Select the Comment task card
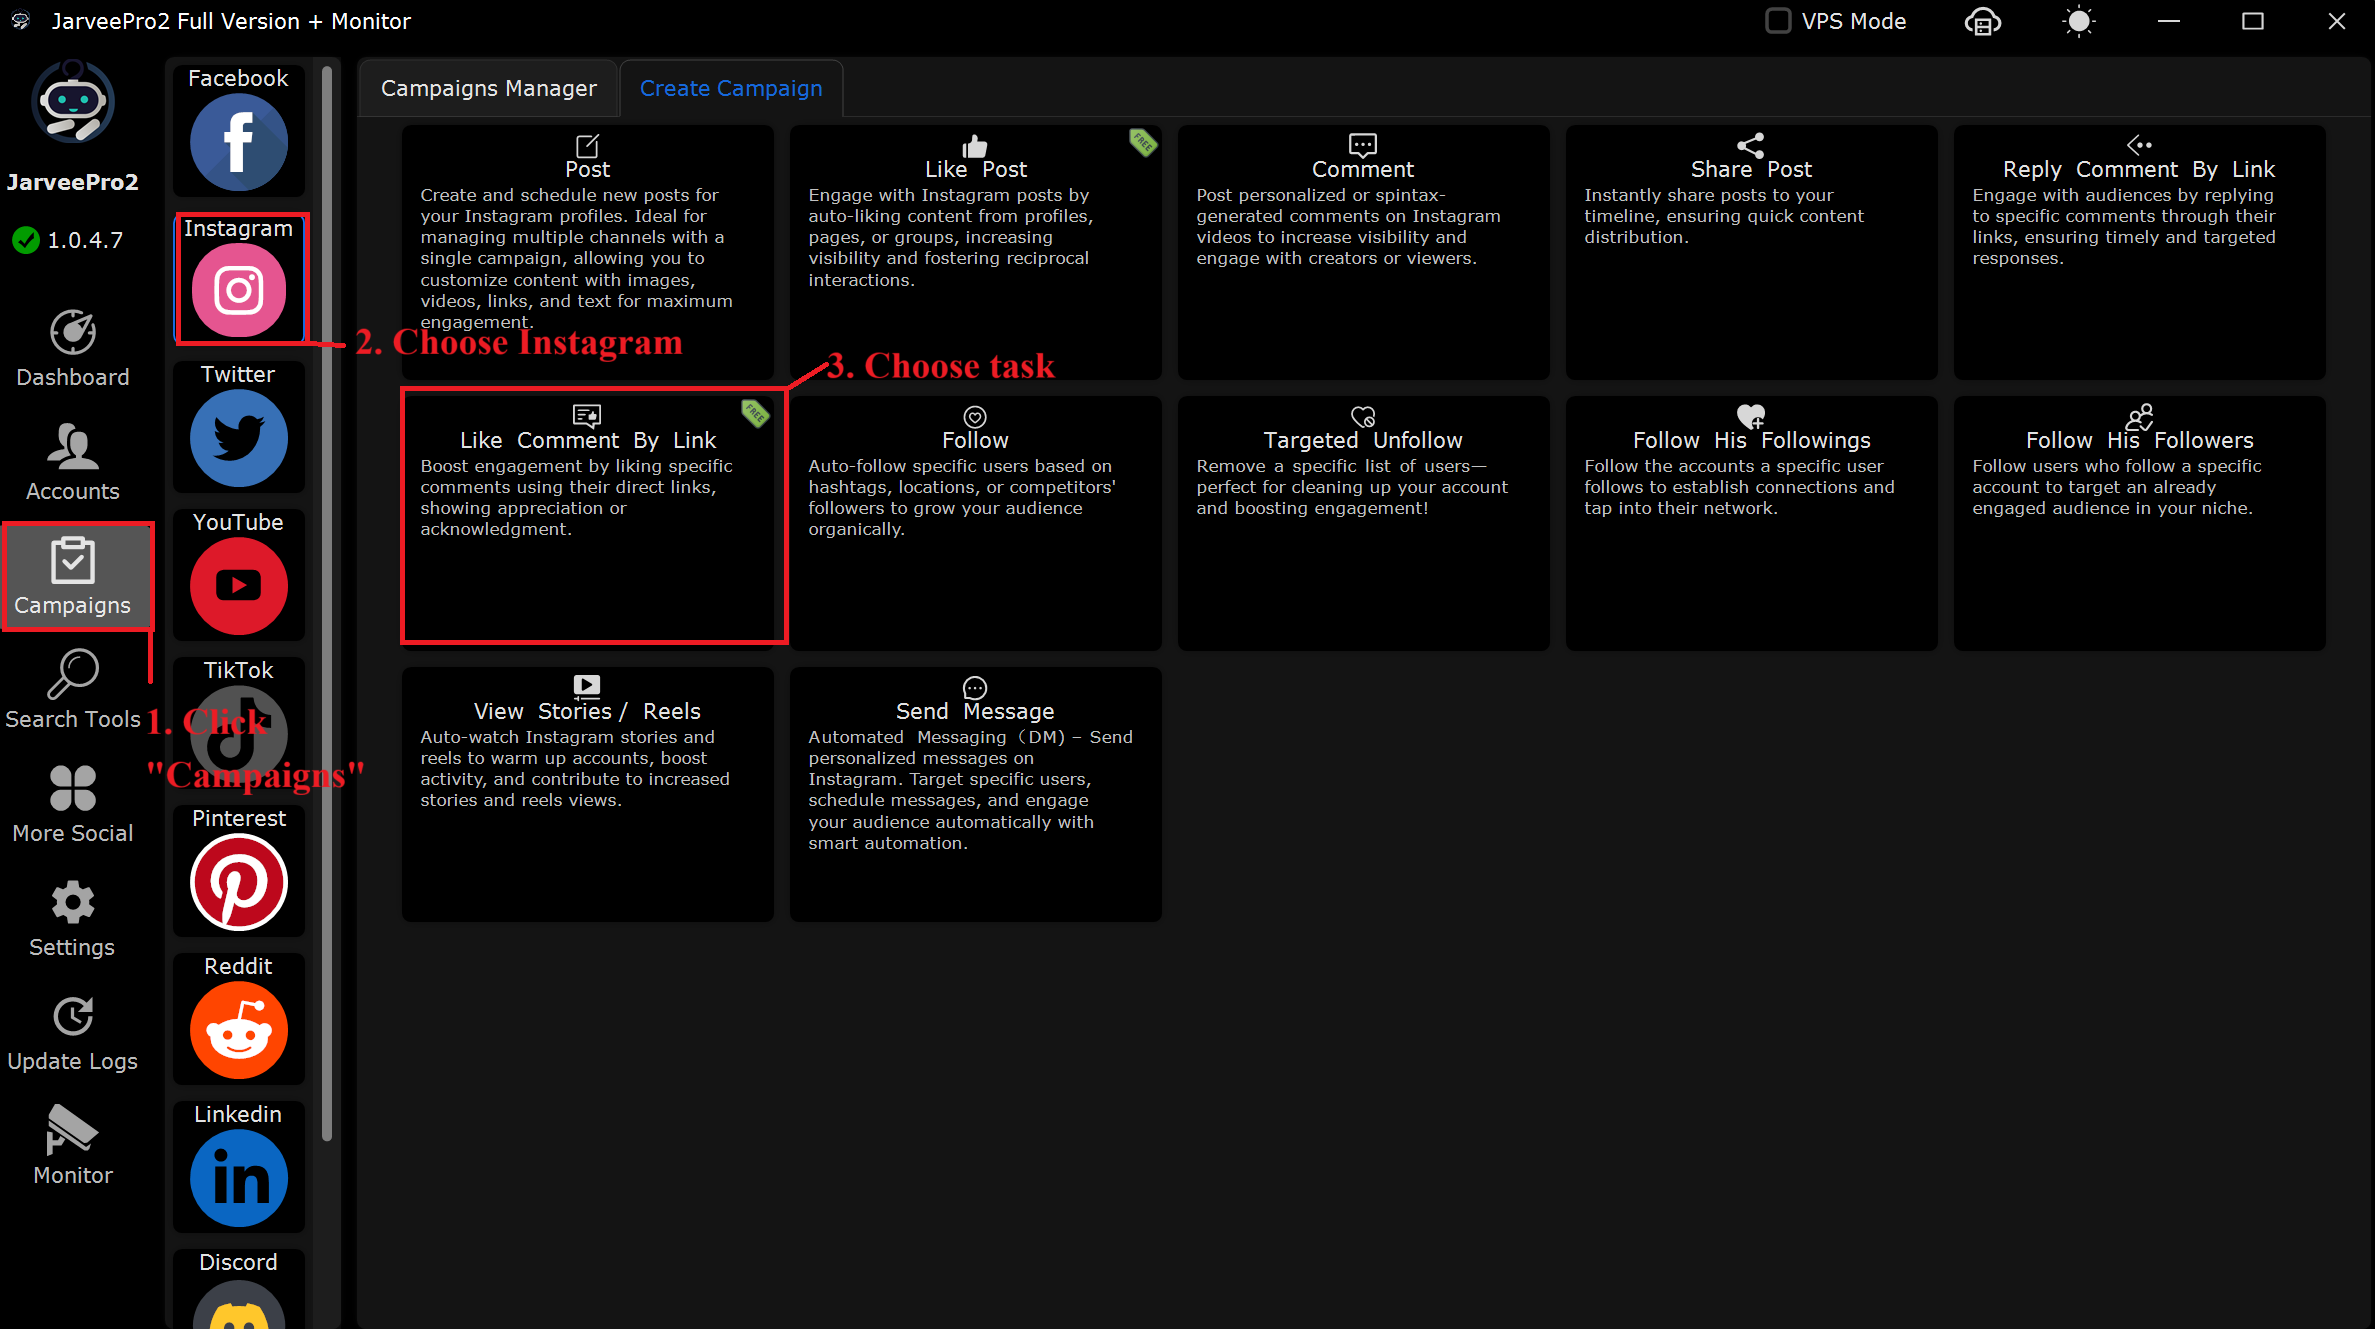The height and width of the screenshot is (1329, 2375). tap(1364, 252)
